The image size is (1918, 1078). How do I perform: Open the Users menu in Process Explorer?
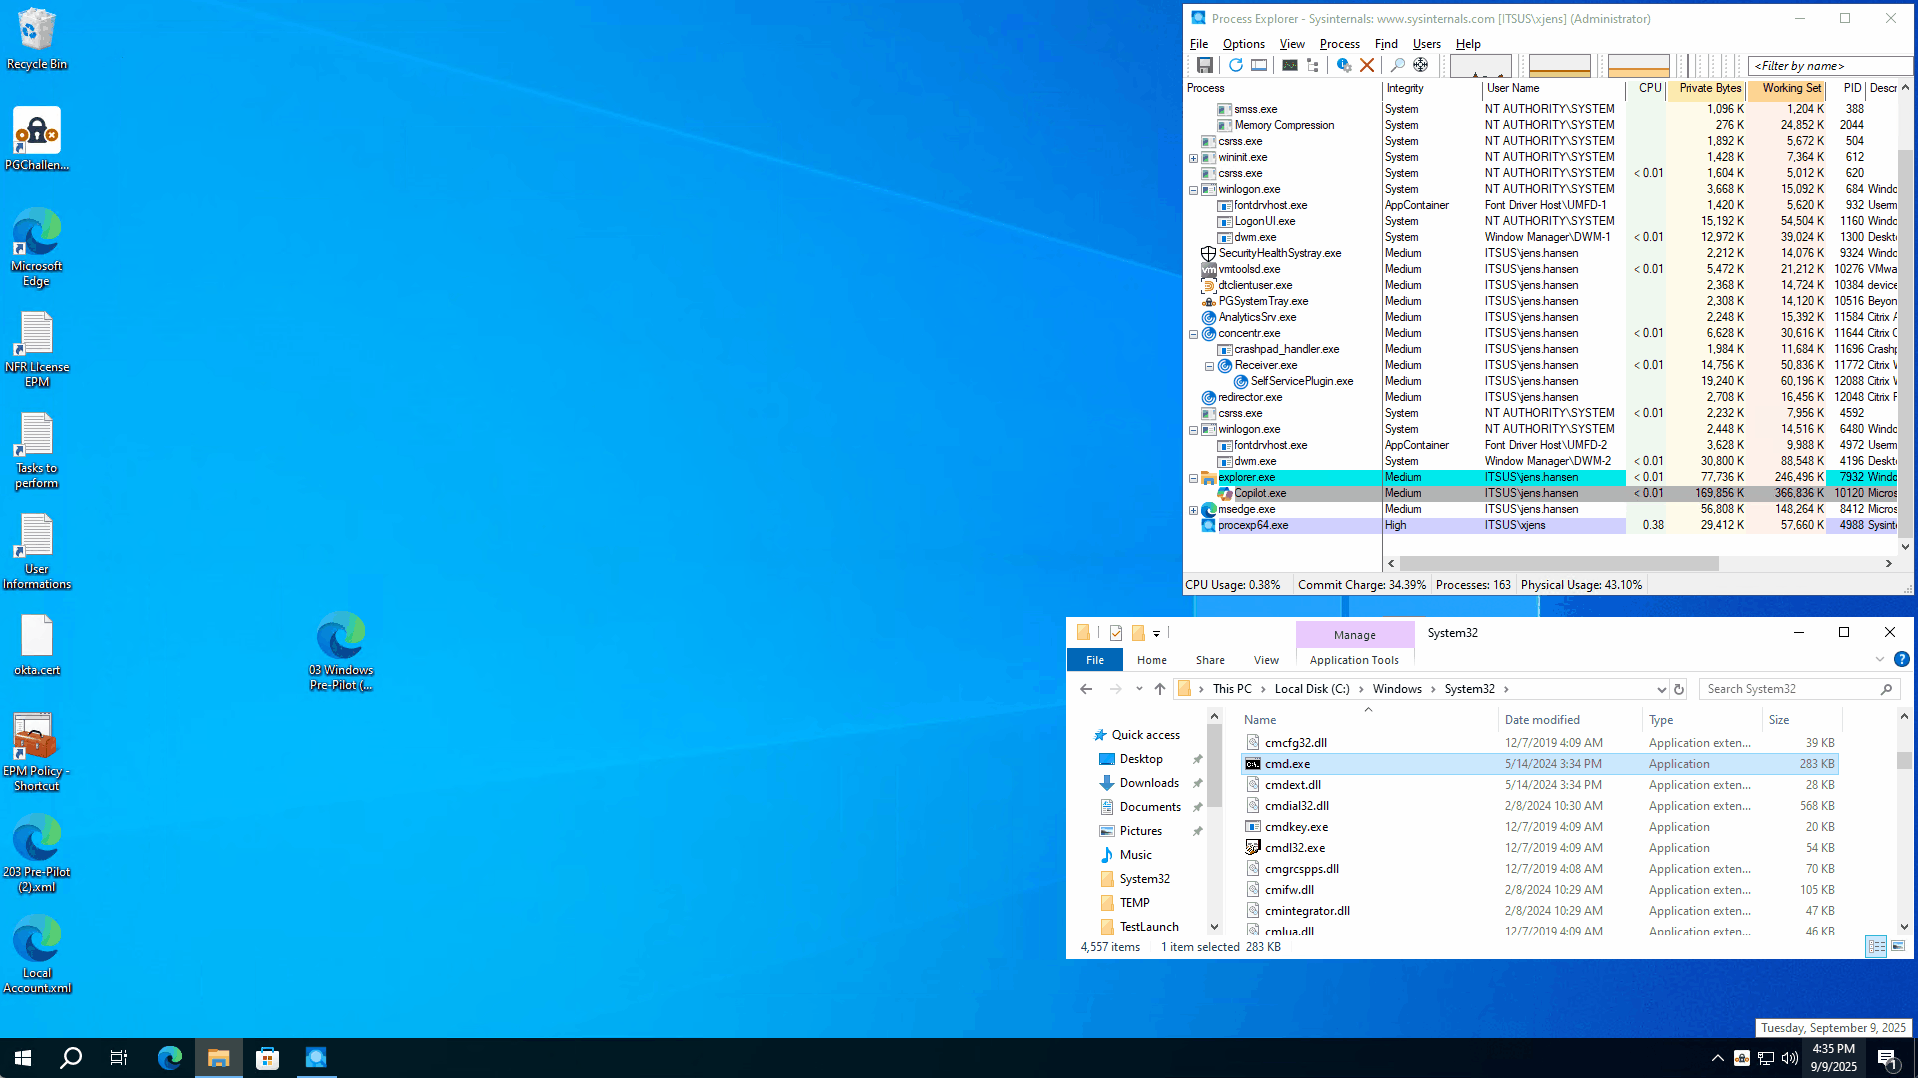click(x=1426, y=44)
